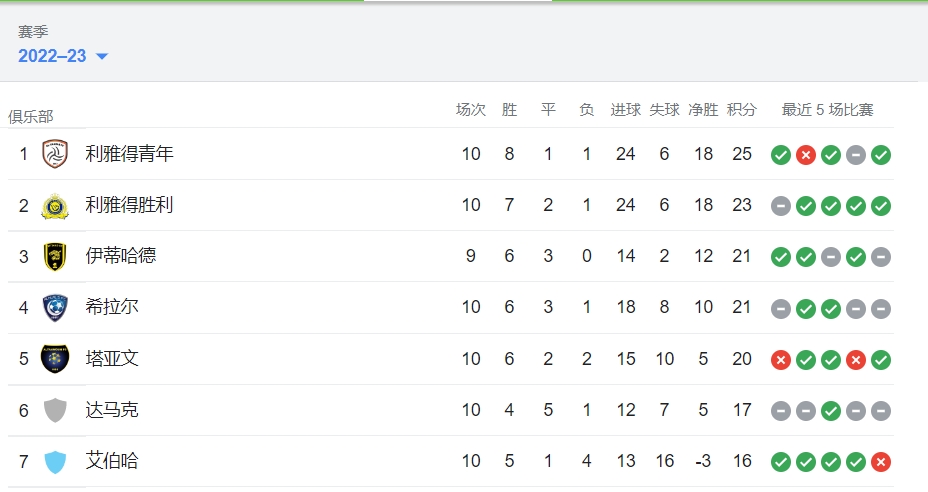Open the 2022–23 season dropdown
The image size is (928, 492).
coord(63,56)
